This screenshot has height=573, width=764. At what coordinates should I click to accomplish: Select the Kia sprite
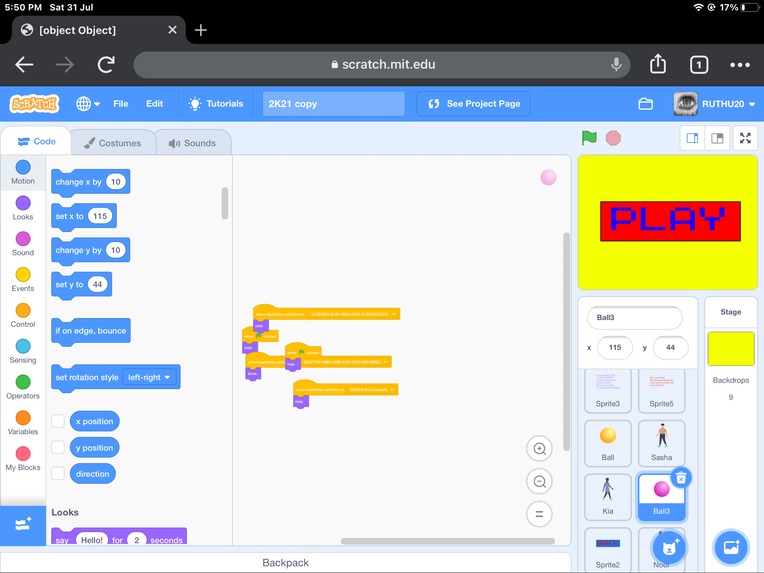608,497
